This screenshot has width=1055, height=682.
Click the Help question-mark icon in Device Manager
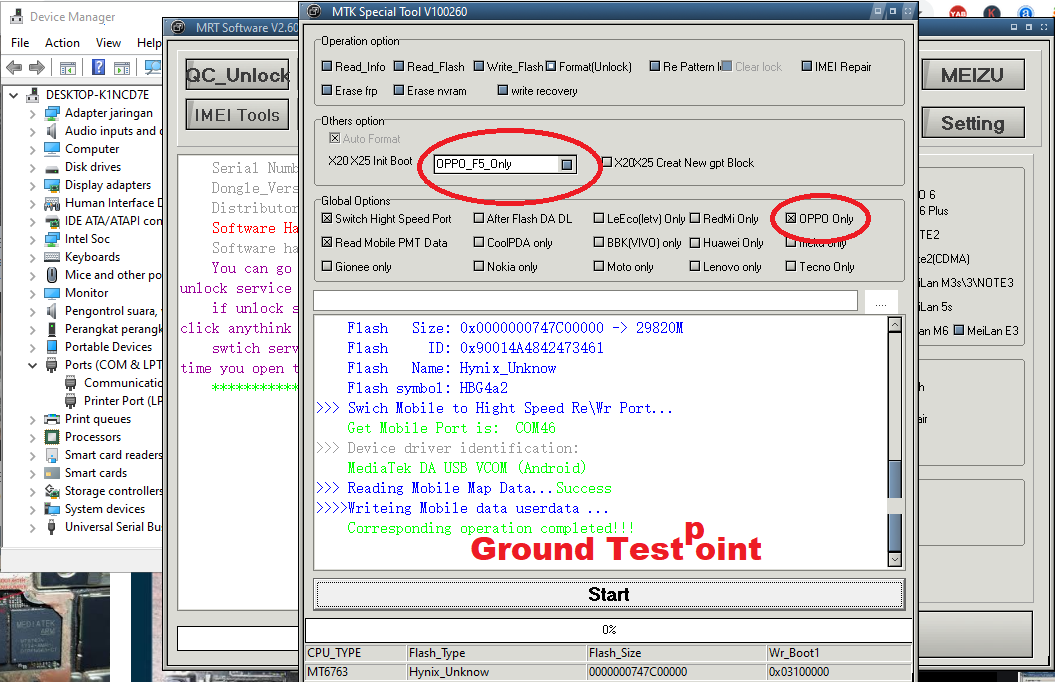pyautogui.click(x=98, y=67)
